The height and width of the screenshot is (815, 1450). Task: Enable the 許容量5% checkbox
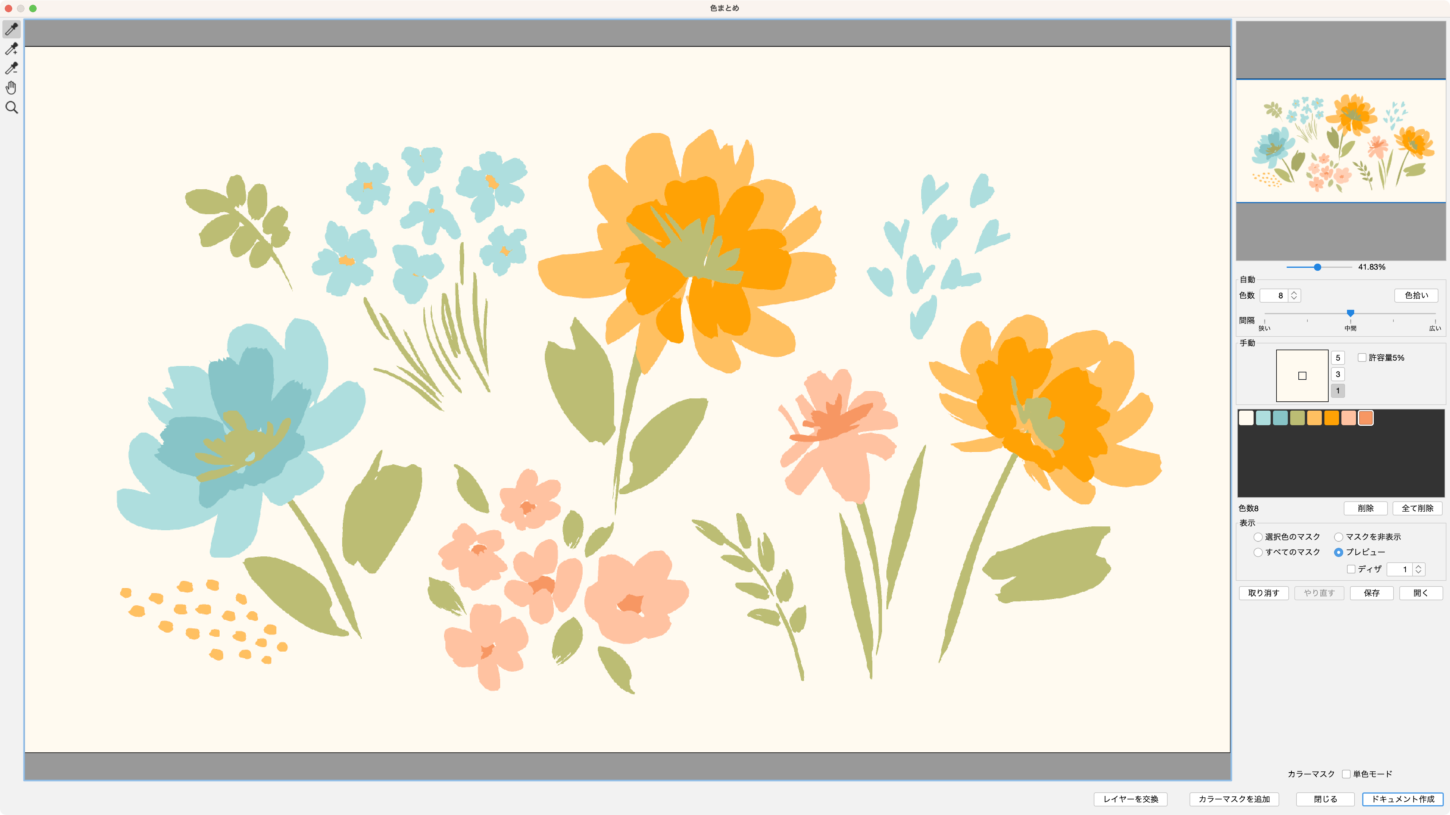pos(1362,358)
